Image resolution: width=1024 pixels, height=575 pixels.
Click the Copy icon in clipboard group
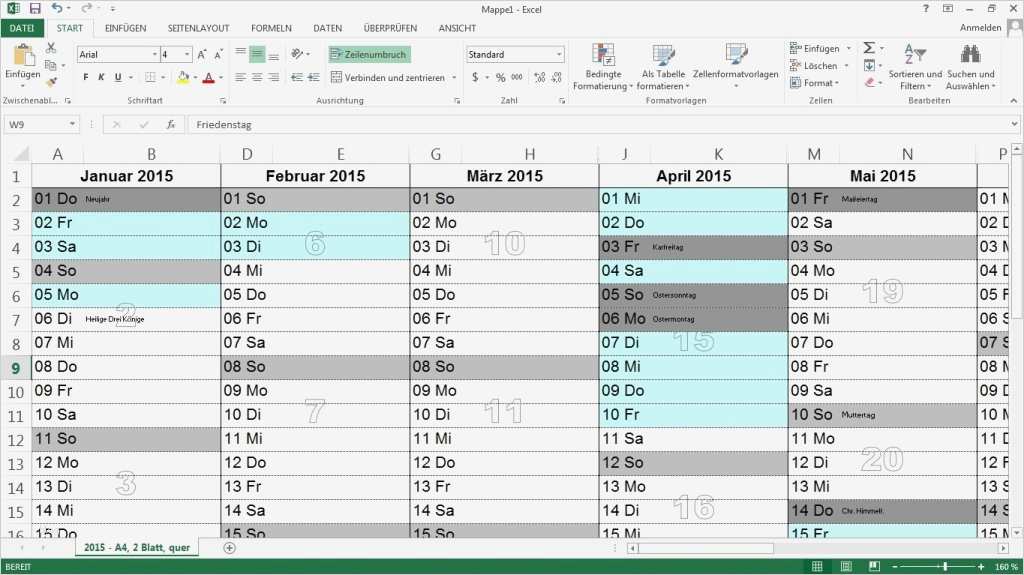[x=50, y=65]
